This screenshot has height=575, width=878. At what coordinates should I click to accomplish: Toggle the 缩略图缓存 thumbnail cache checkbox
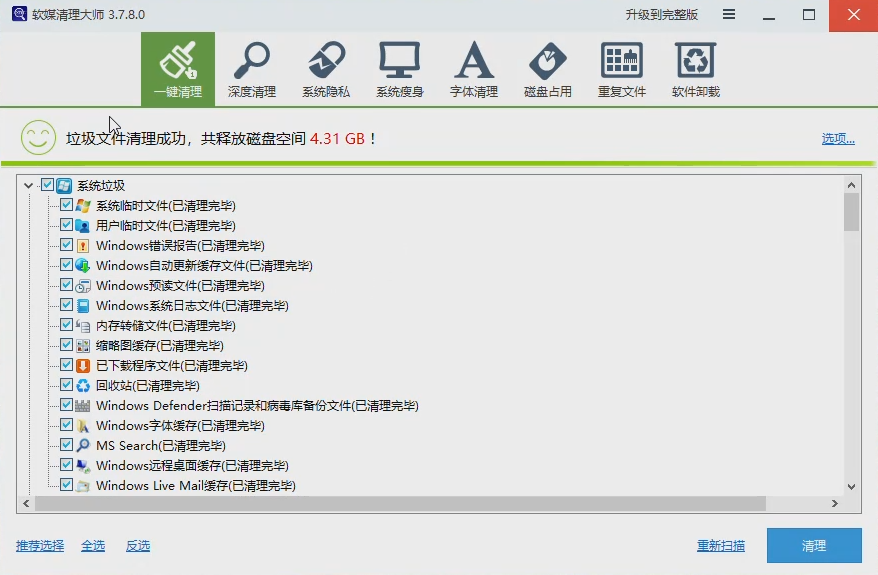pyautogui.click(x=67, y=345)
